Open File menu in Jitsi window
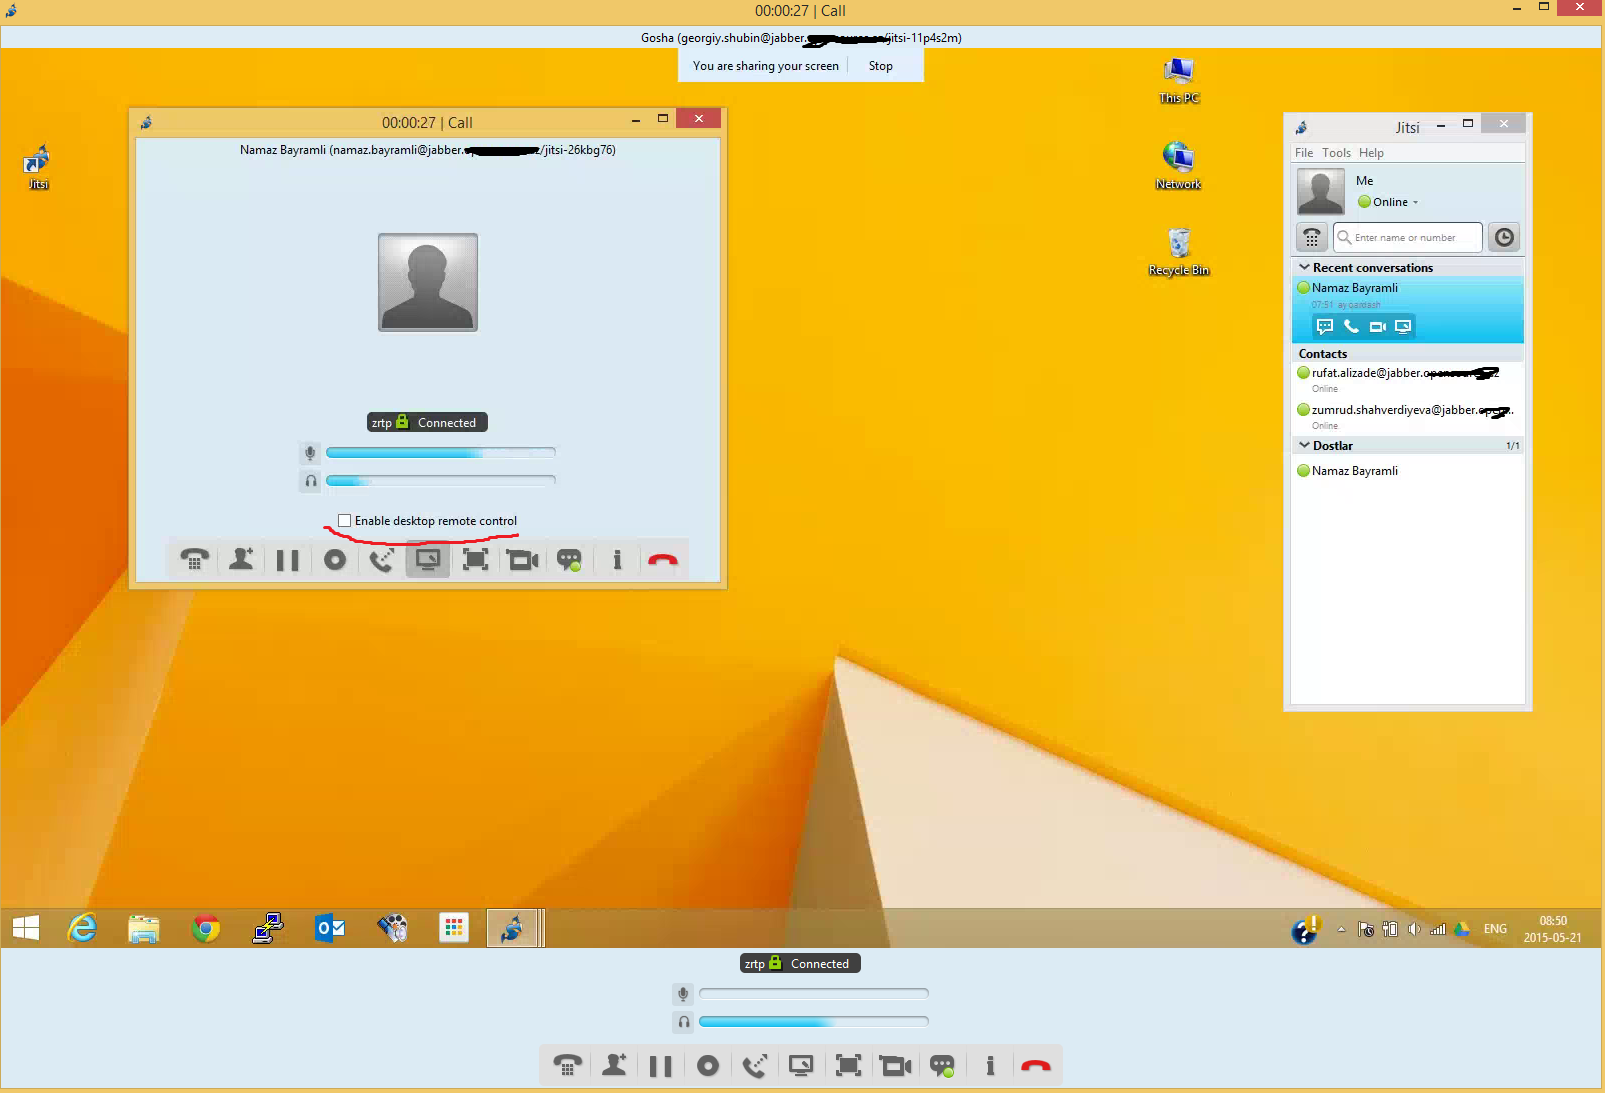 (x=1304, y=153)
